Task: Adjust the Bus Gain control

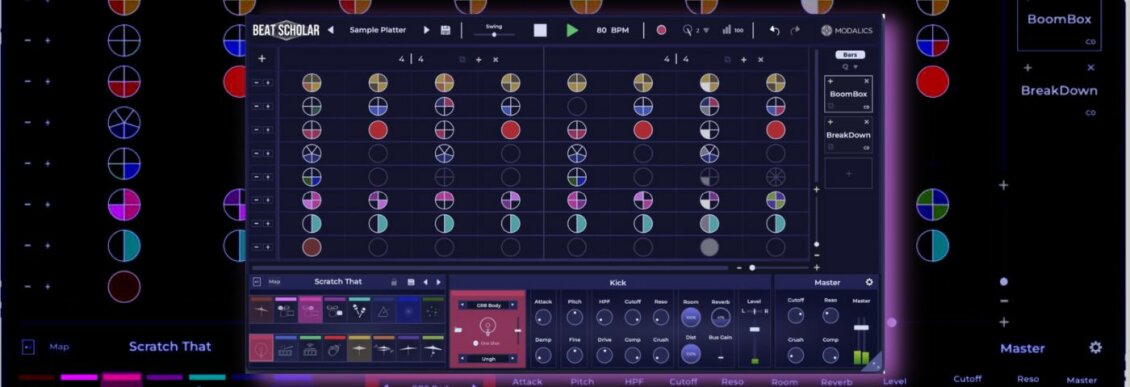Action: [x=721, y=357]
